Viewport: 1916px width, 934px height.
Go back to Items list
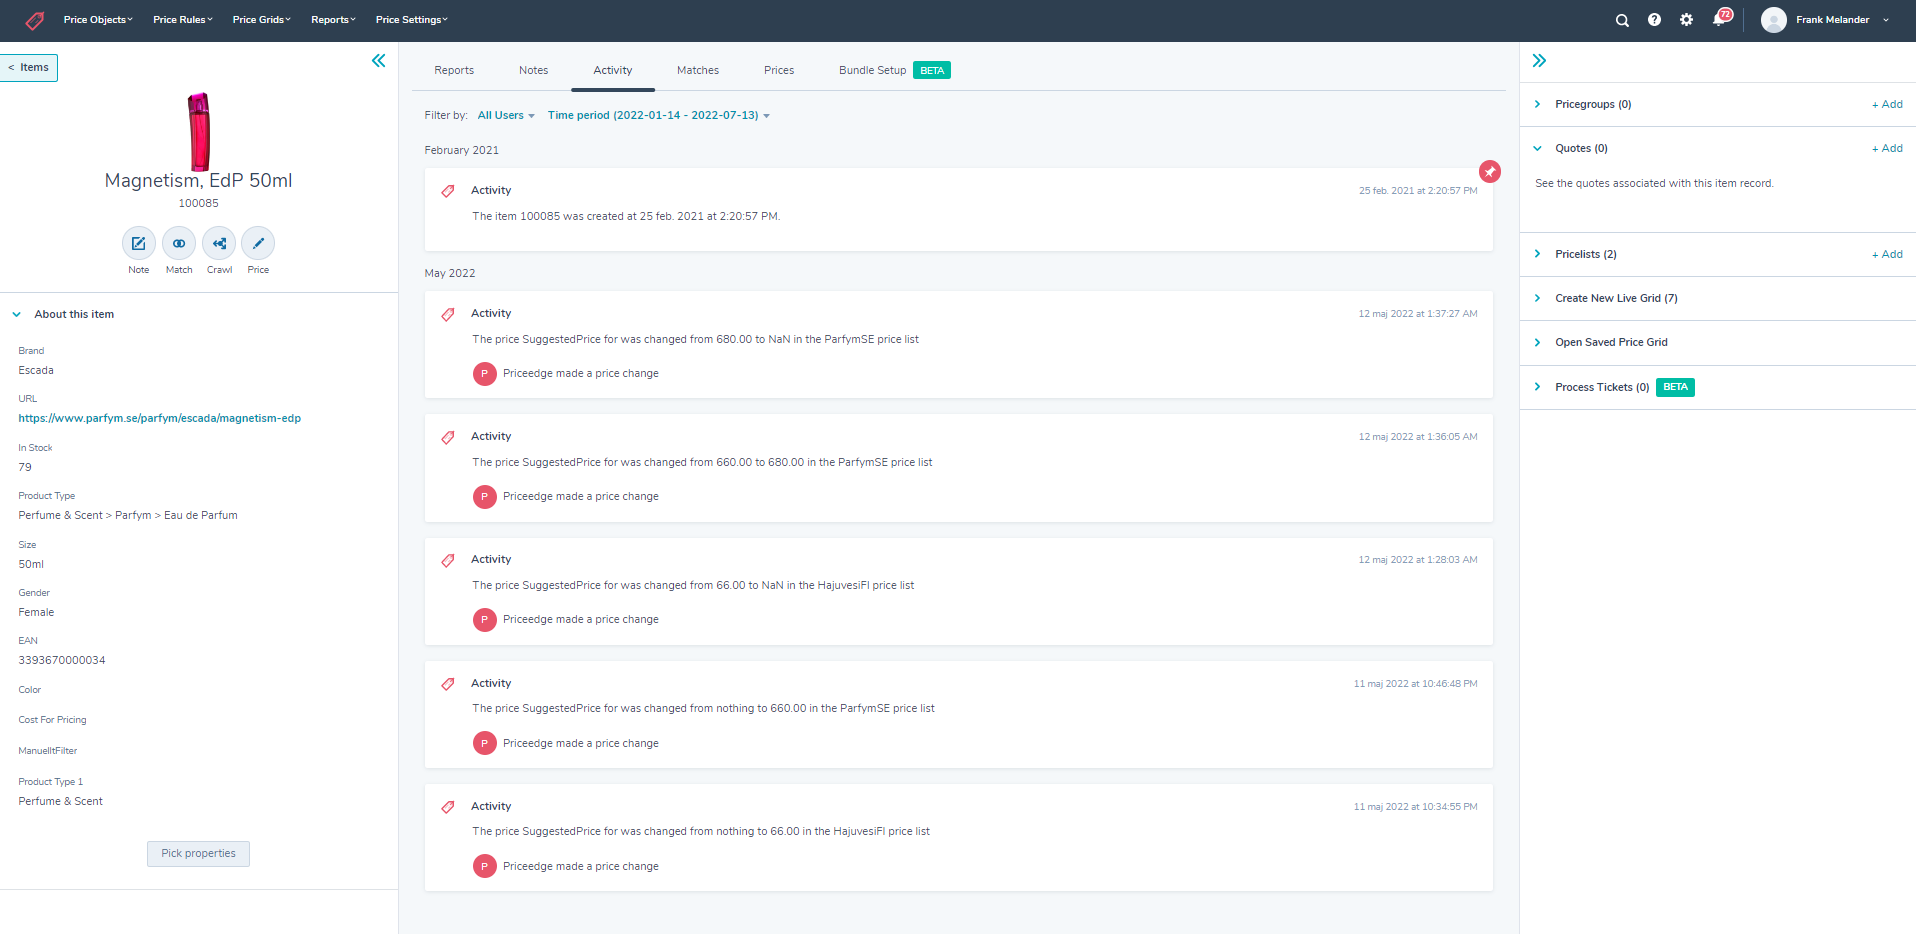coord(28,68)
